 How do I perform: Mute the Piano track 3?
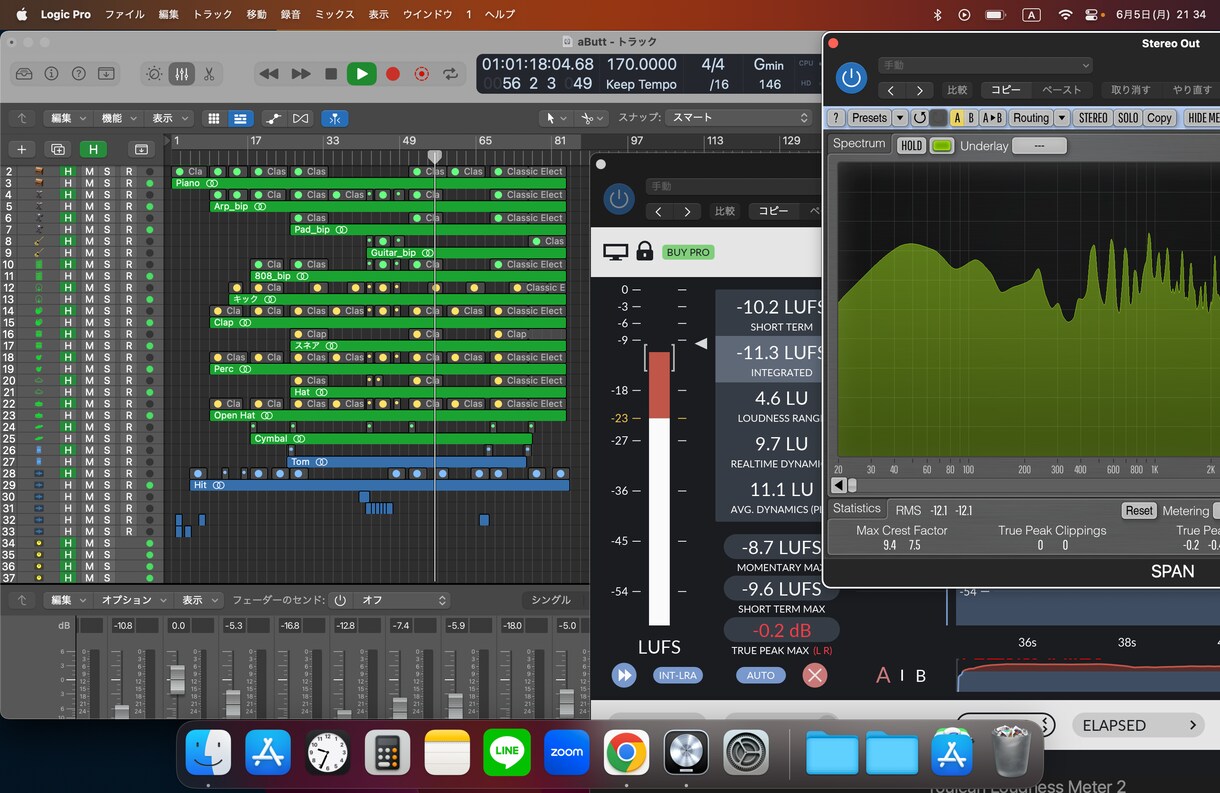point(88,183)
